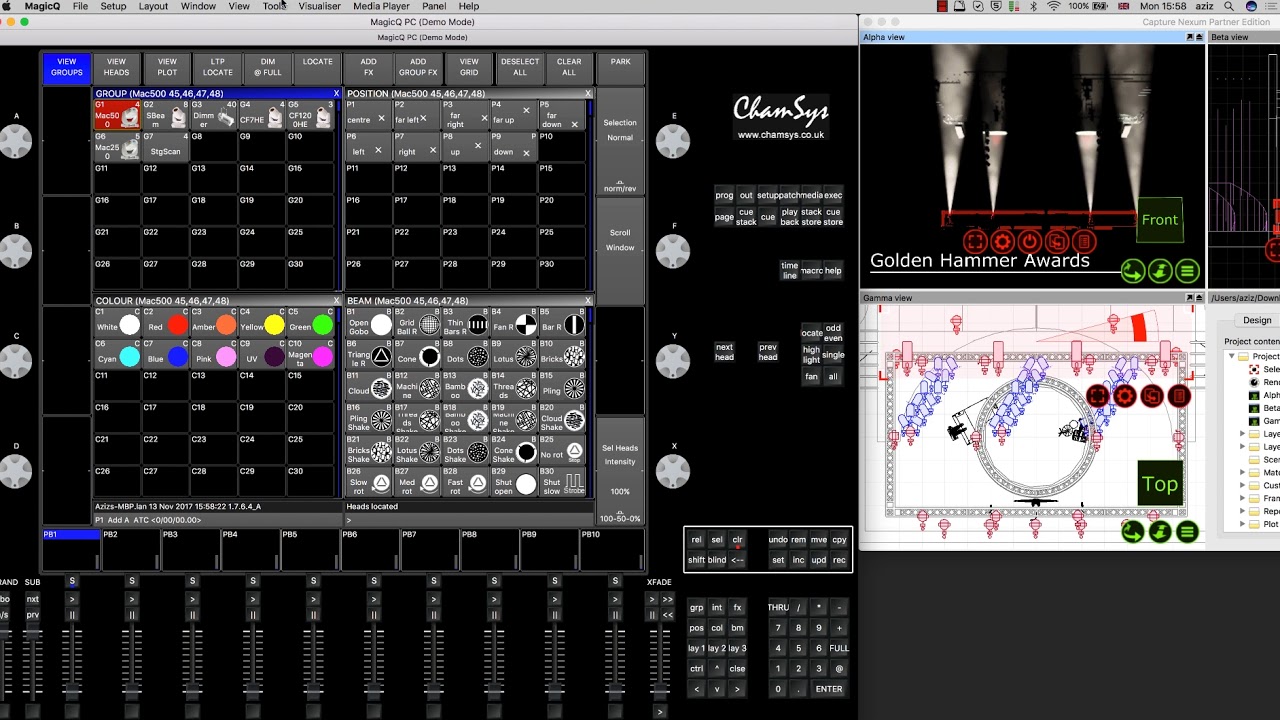Toggle odd even head selection
The height and width of the screenshot is (720, 1280).
pyautogui.click(x=833, y=333)
